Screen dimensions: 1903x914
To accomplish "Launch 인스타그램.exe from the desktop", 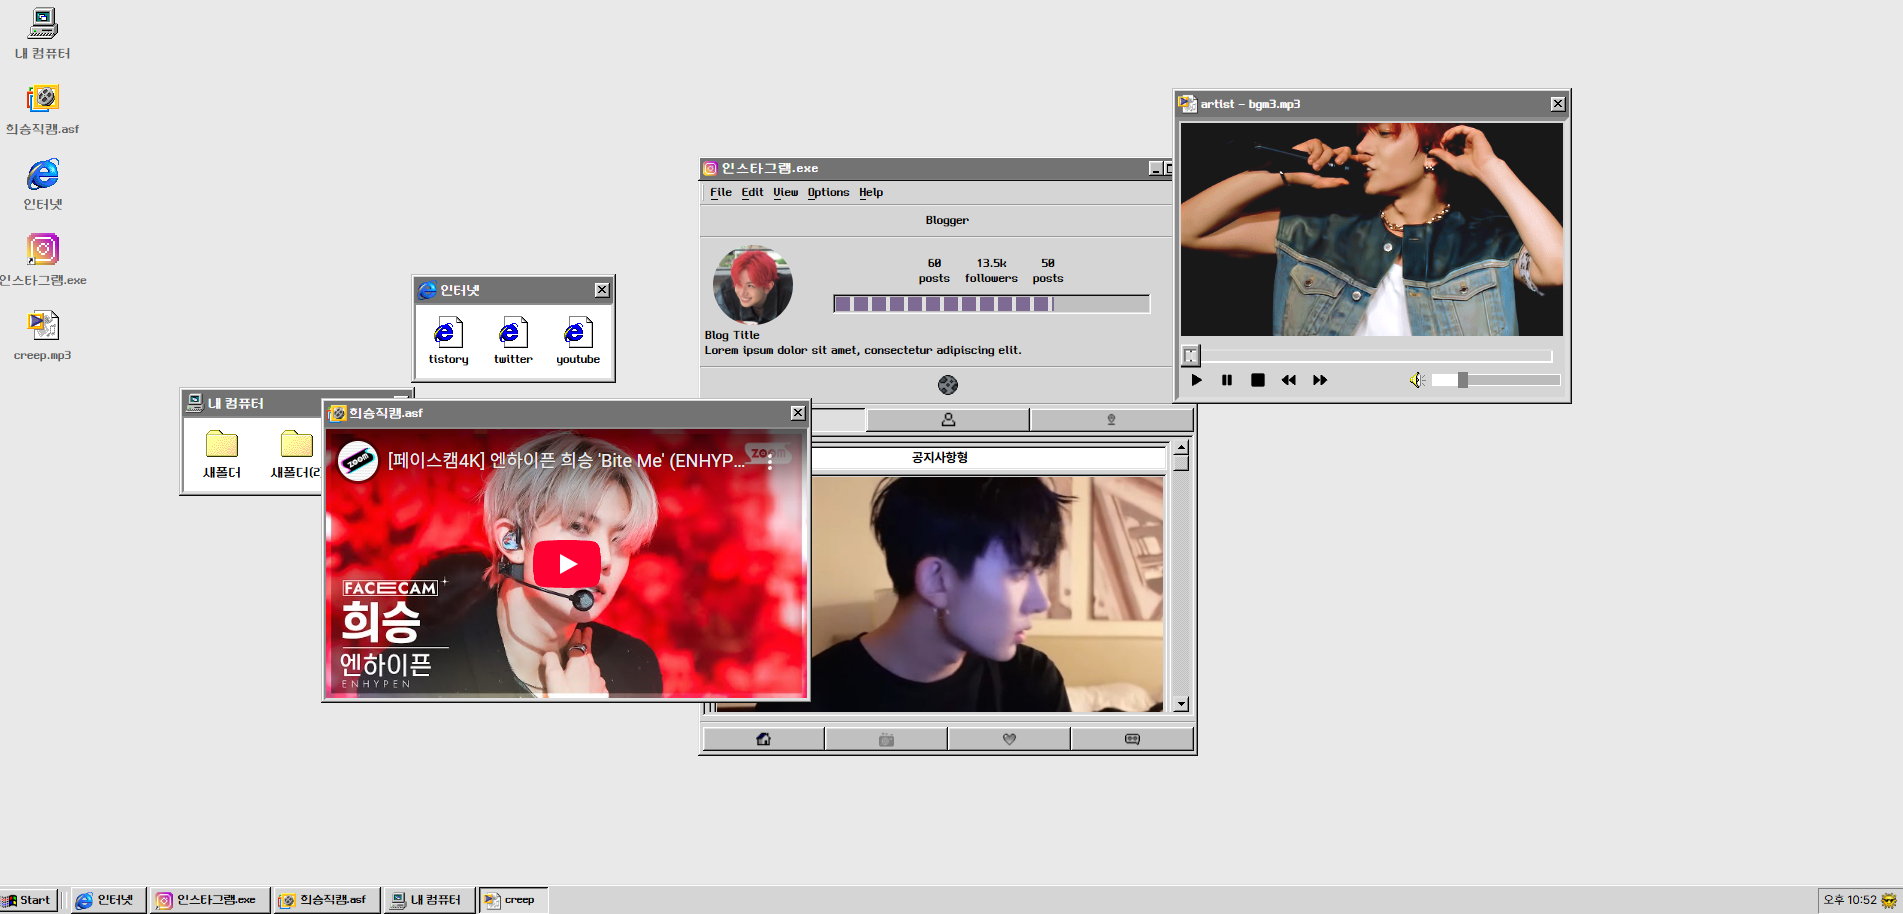I will (x=42, y=260).
